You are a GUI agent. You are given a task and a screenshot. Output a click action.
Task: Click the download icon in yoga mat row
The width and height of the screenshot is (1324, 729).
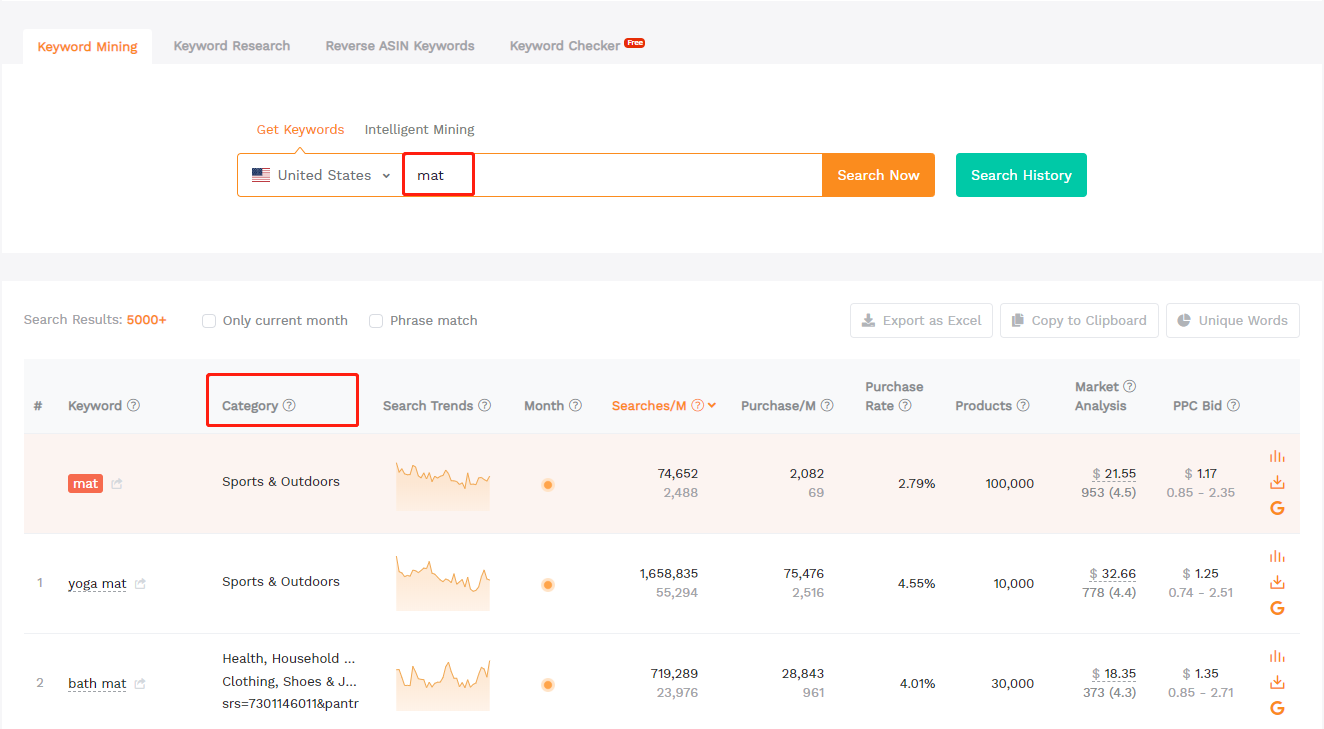click(1277, 582)
